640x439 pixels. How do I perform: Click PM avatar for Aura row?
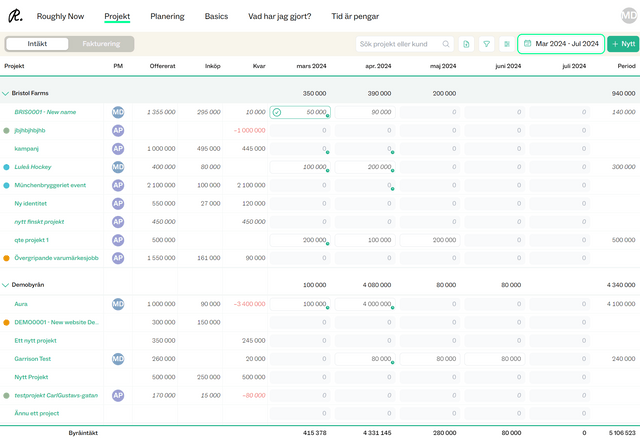click(118, 304)
